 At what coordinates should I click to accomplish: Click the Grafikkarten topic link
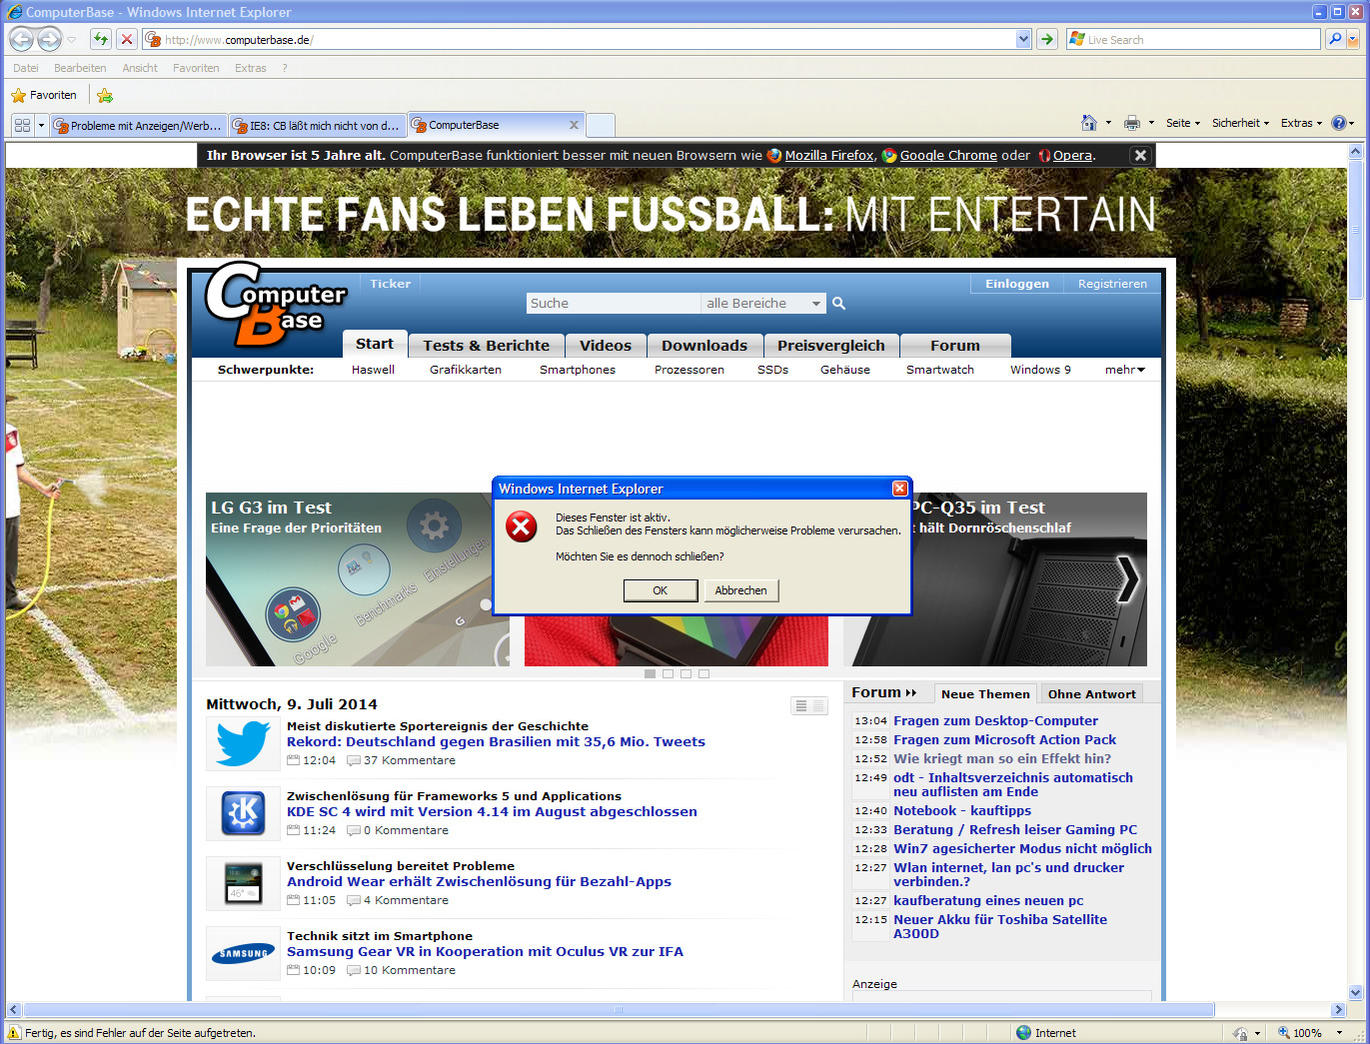465,370
